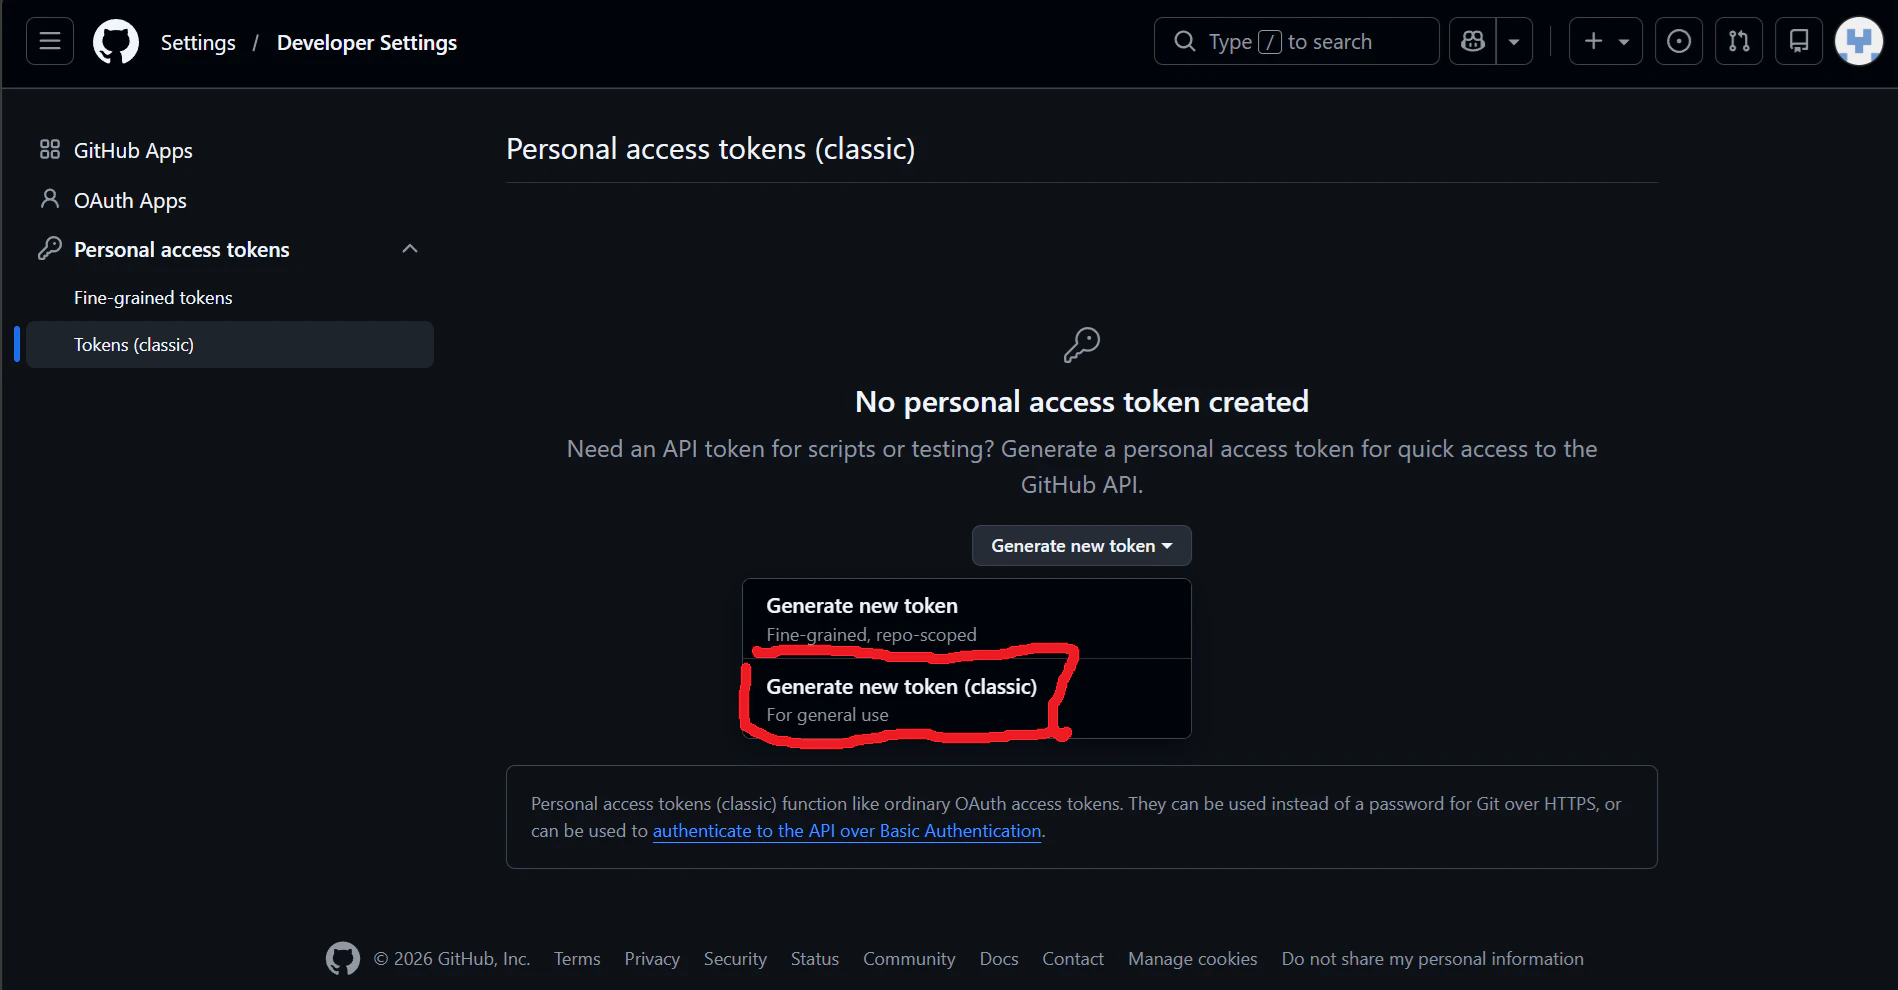Click the footer GitHub logo
1898x990 pixels.
(343, 958)
